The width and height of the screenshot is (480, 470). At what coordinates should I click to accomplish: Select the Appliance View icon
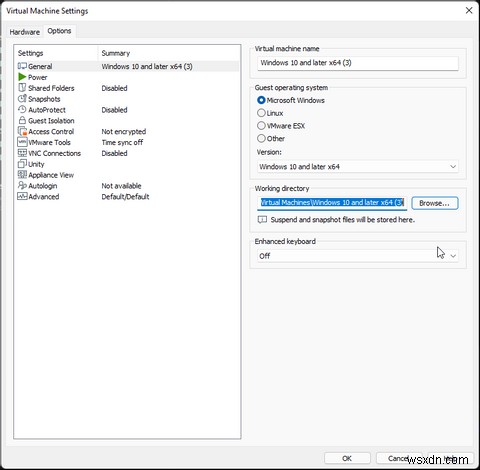22,175
